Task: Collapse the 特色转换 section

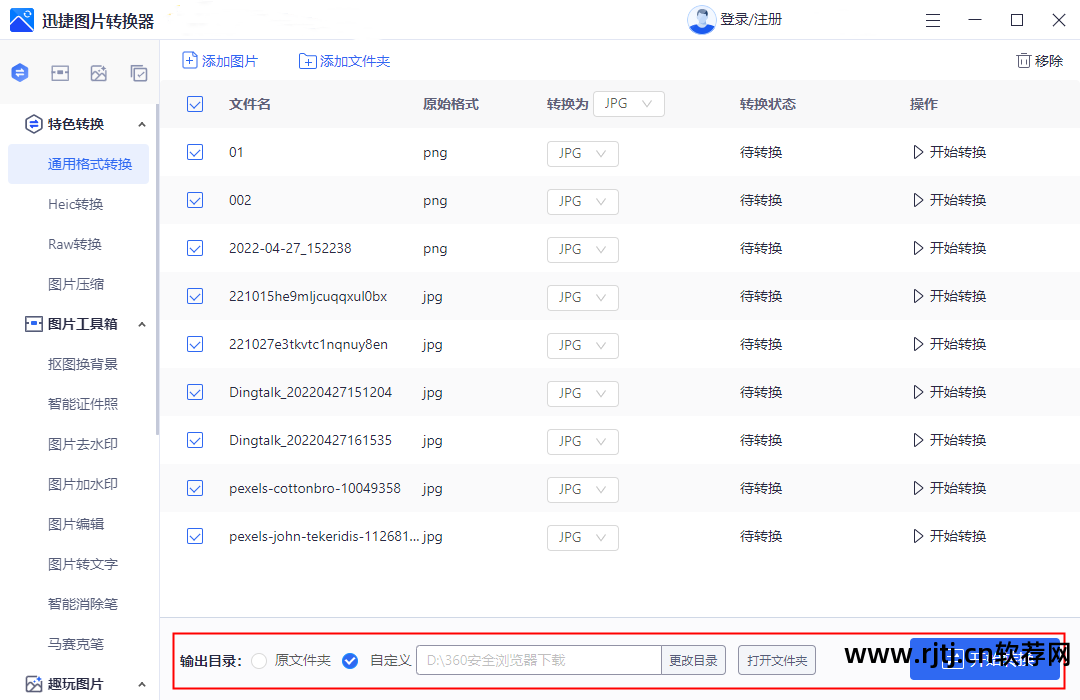Action: click(142, 124)
